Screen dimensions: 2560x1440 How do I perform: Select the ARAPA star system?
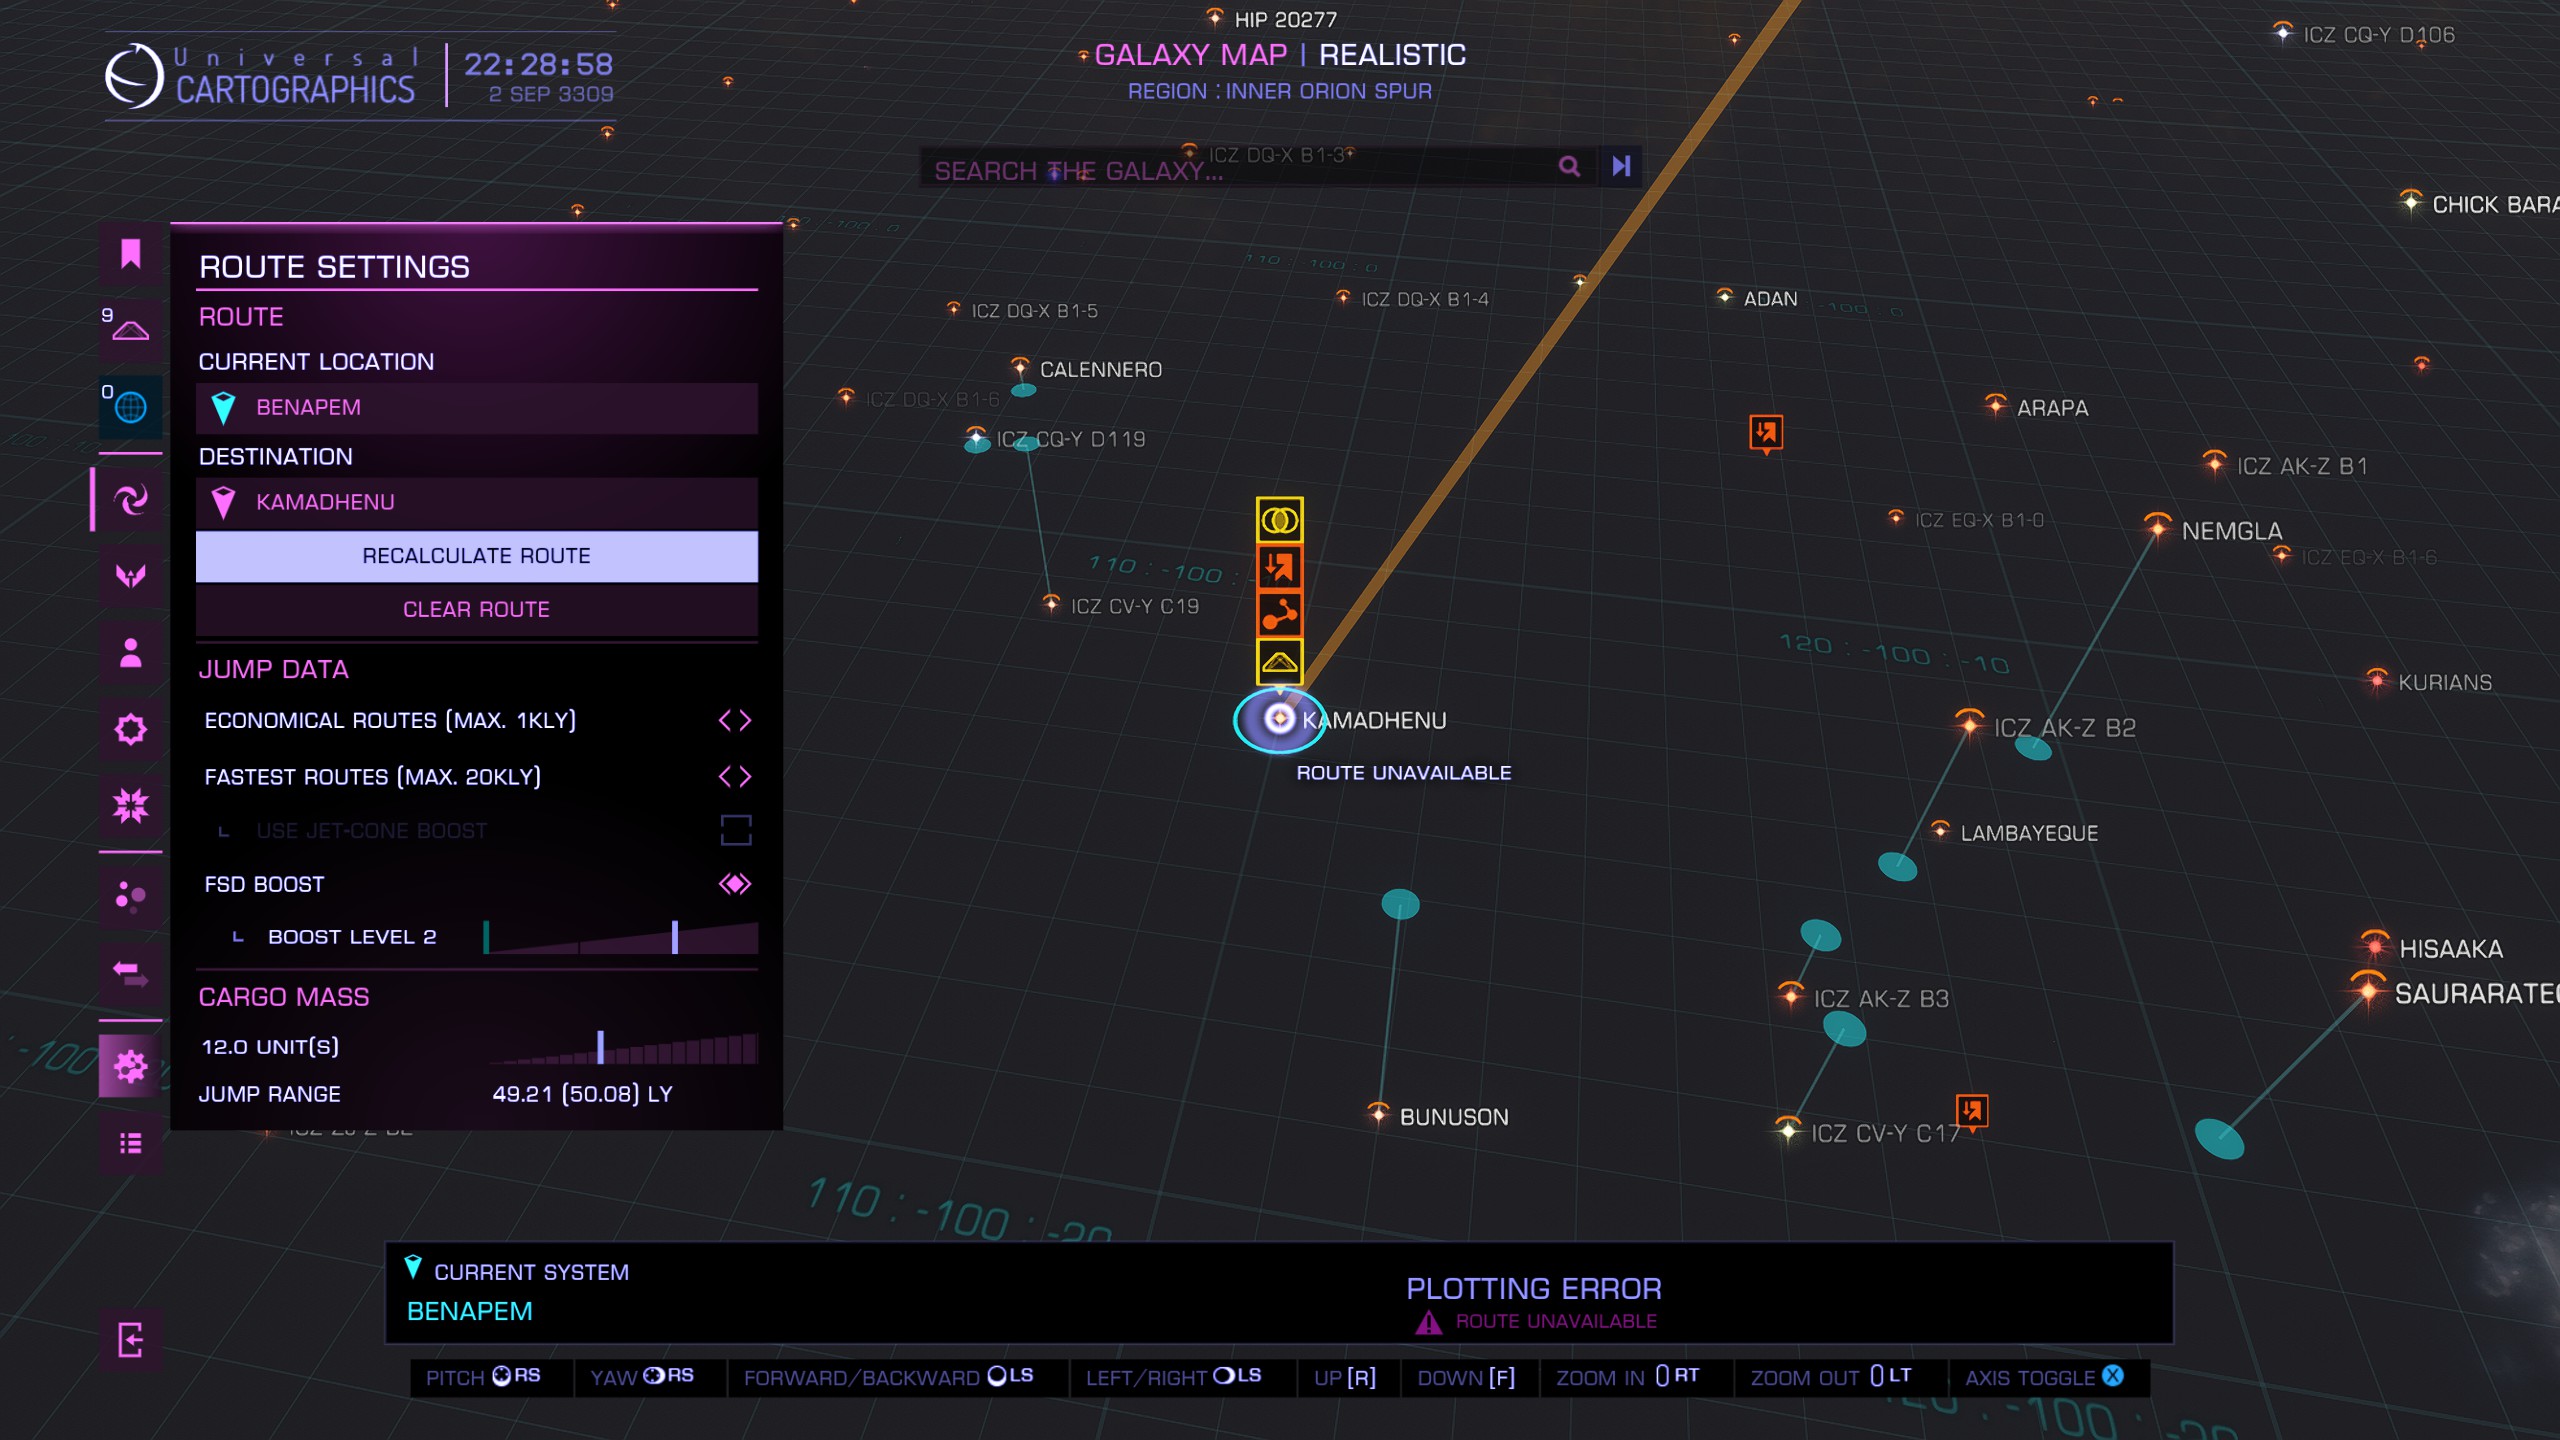1996,404
